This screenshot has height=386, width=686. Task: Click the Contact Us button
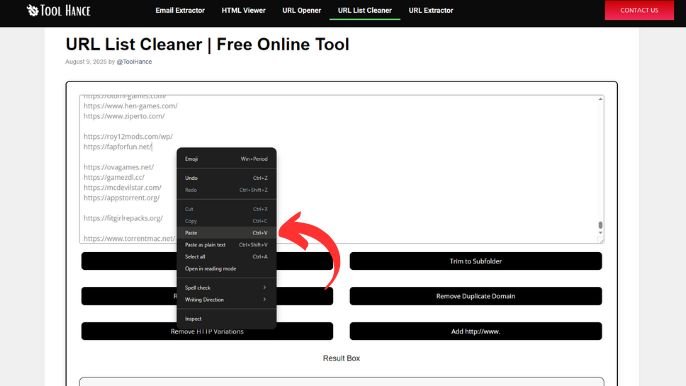(x=639, y=10)
